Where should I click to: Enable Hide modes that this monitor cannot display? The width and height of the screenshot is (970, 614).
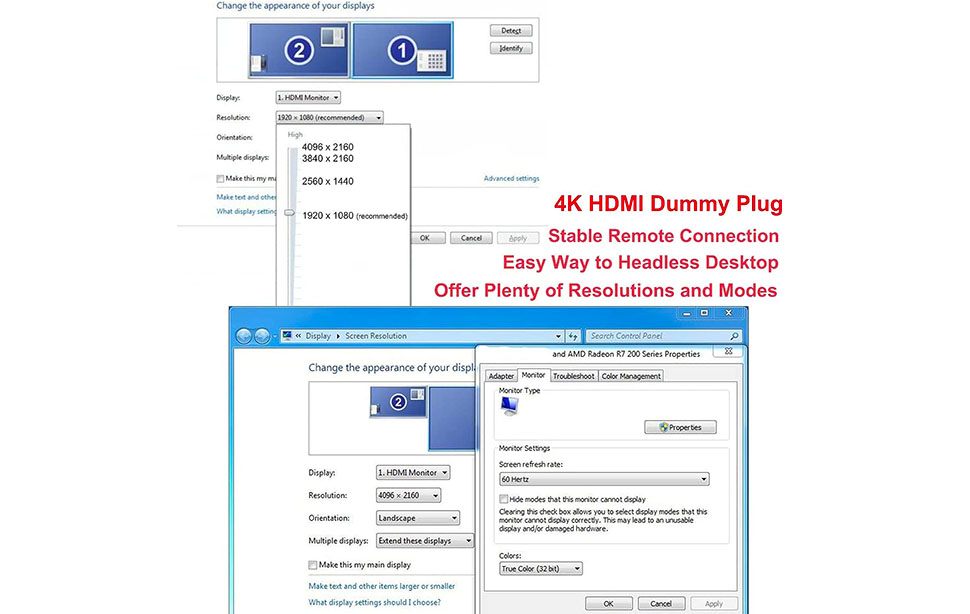[504, 498]
